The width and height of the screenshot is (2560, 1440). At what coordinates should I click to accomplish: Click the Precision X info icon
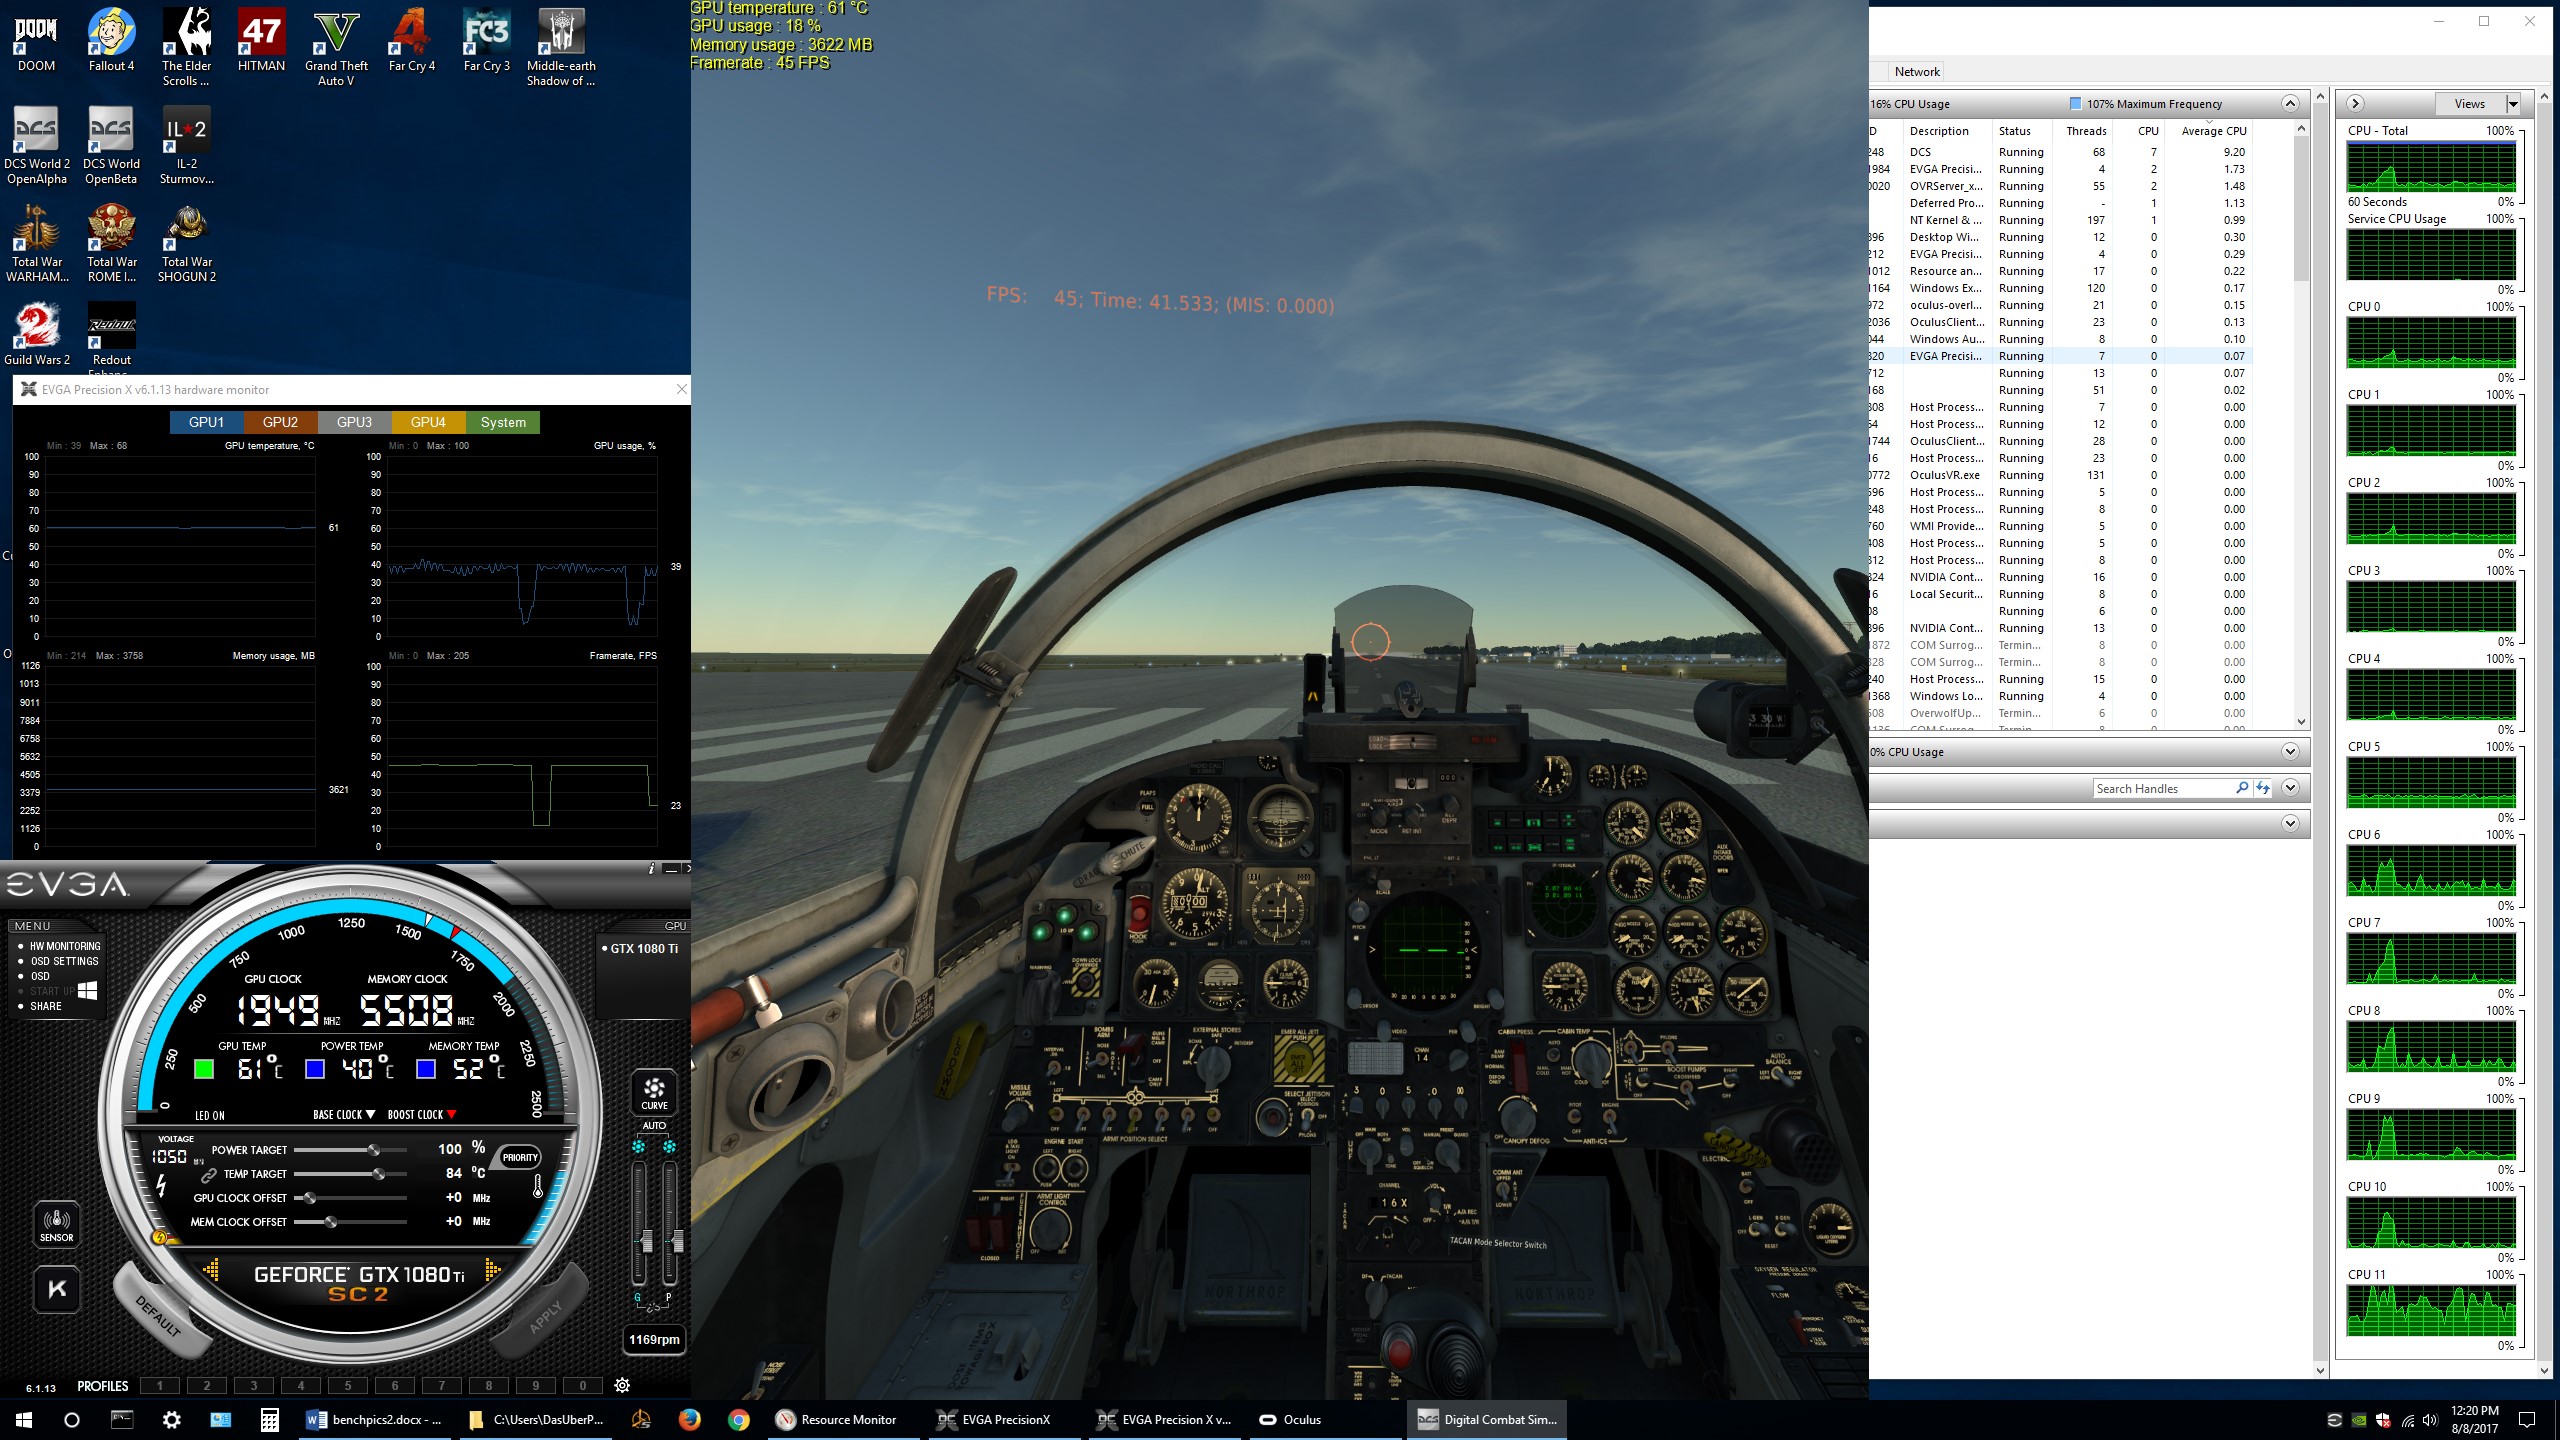[652, 868]
